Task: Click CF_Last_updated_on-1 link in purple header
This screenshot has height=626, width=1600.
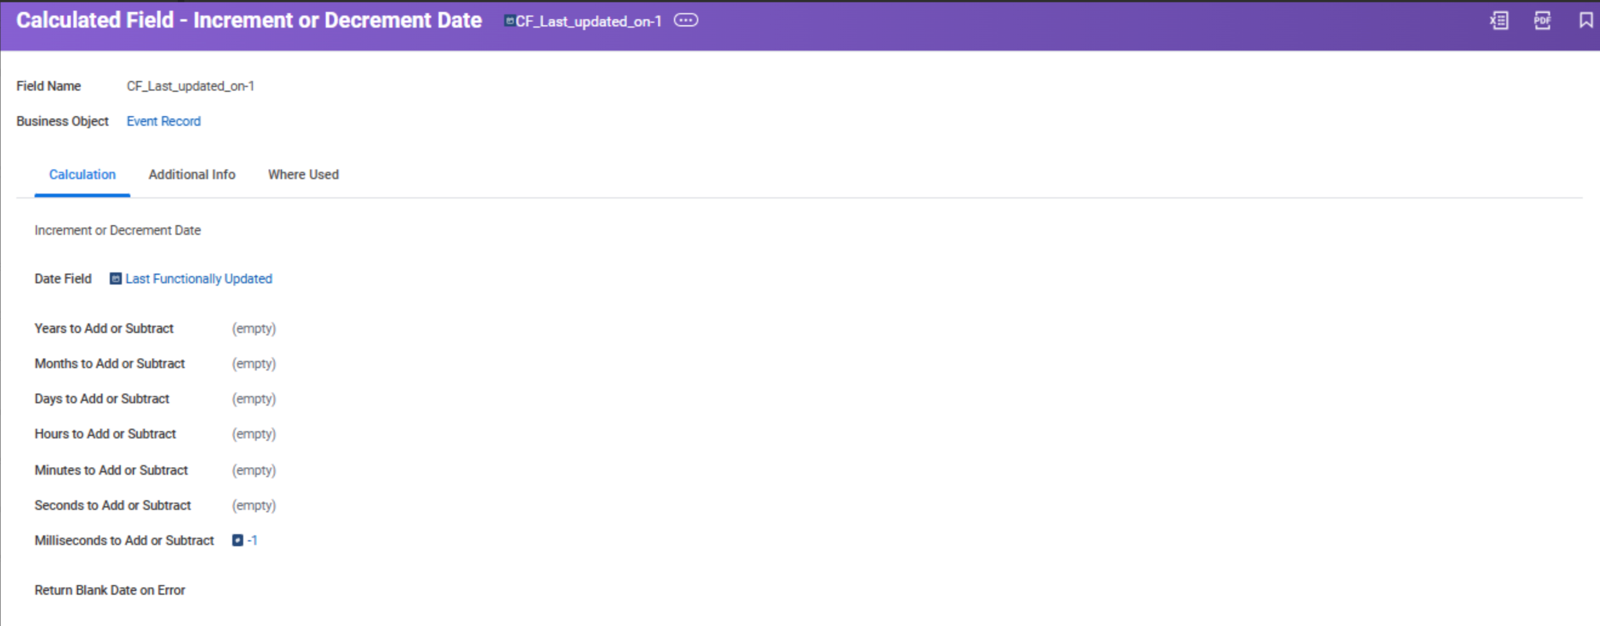Action: pos(588,21)
